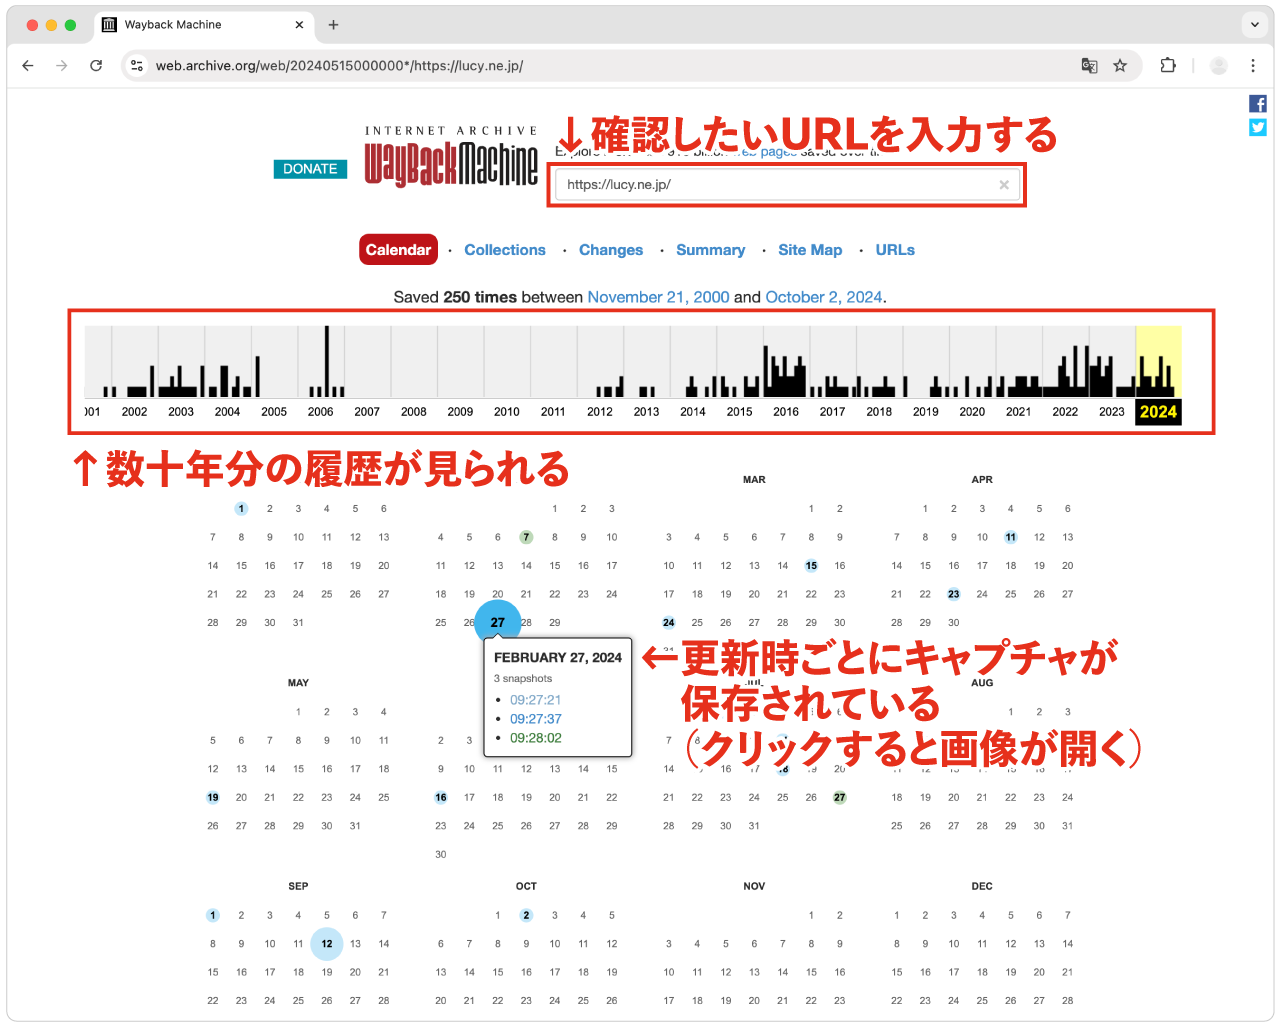The width and height of the screenshot is (1280, 1026).
Task: Open the Google Translate page icon
Action: pyautogui.click(x=1090, y=66)
